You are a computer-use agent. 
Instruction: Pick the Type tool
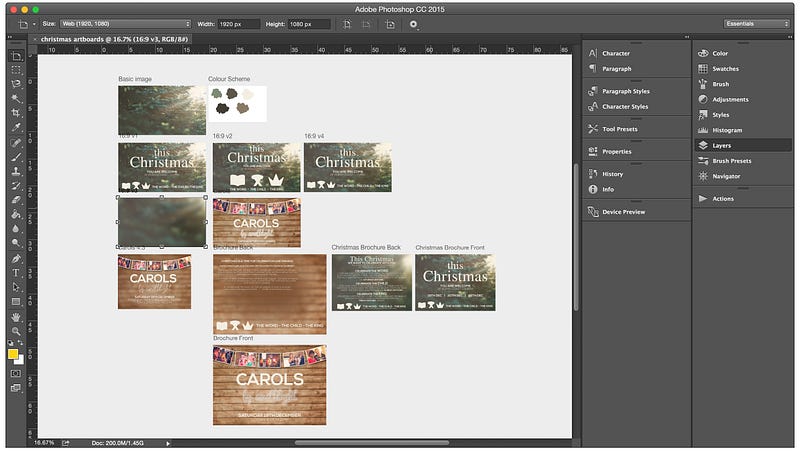(16, 272)
